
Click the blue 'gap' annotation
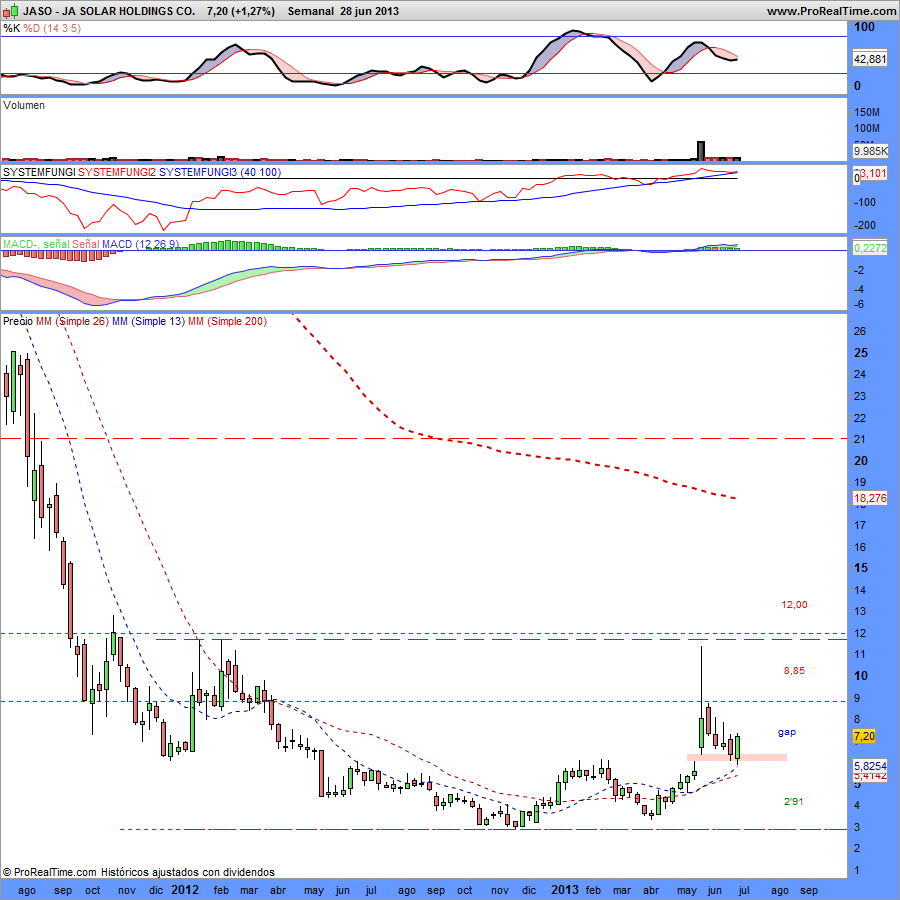(787, 732)
